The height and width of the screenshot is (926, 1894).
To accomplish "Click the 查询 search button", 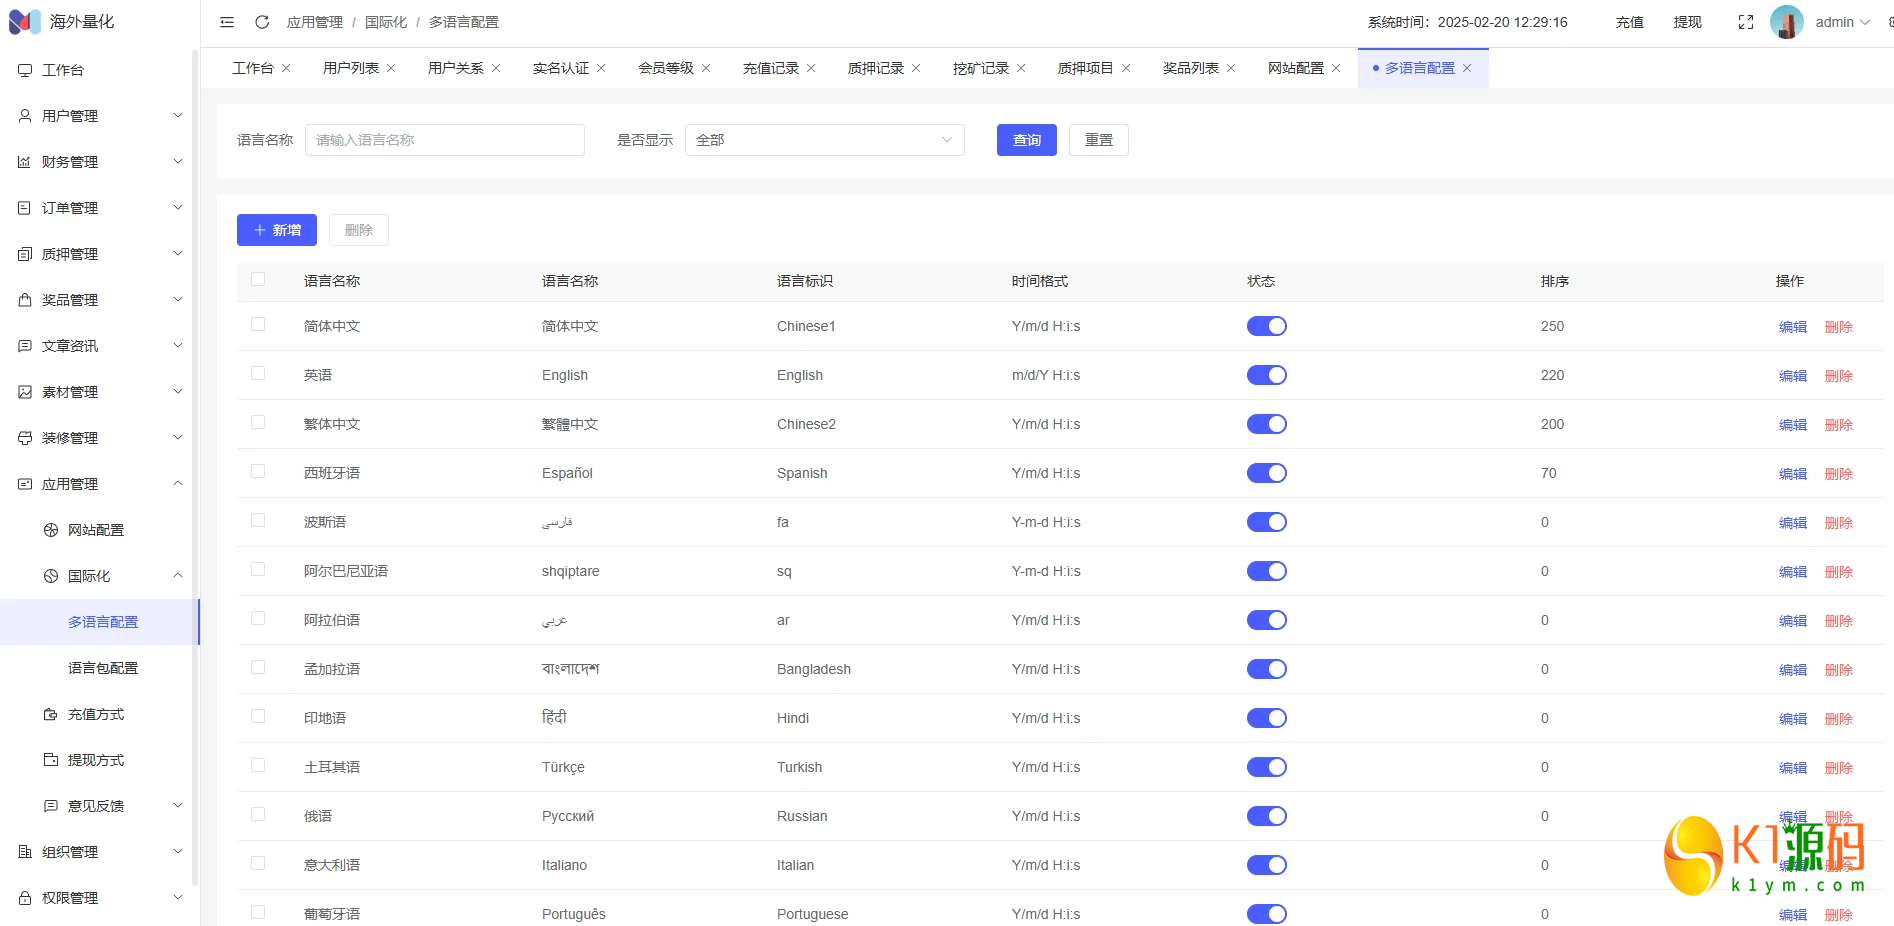I will (x=1026, y=140).
